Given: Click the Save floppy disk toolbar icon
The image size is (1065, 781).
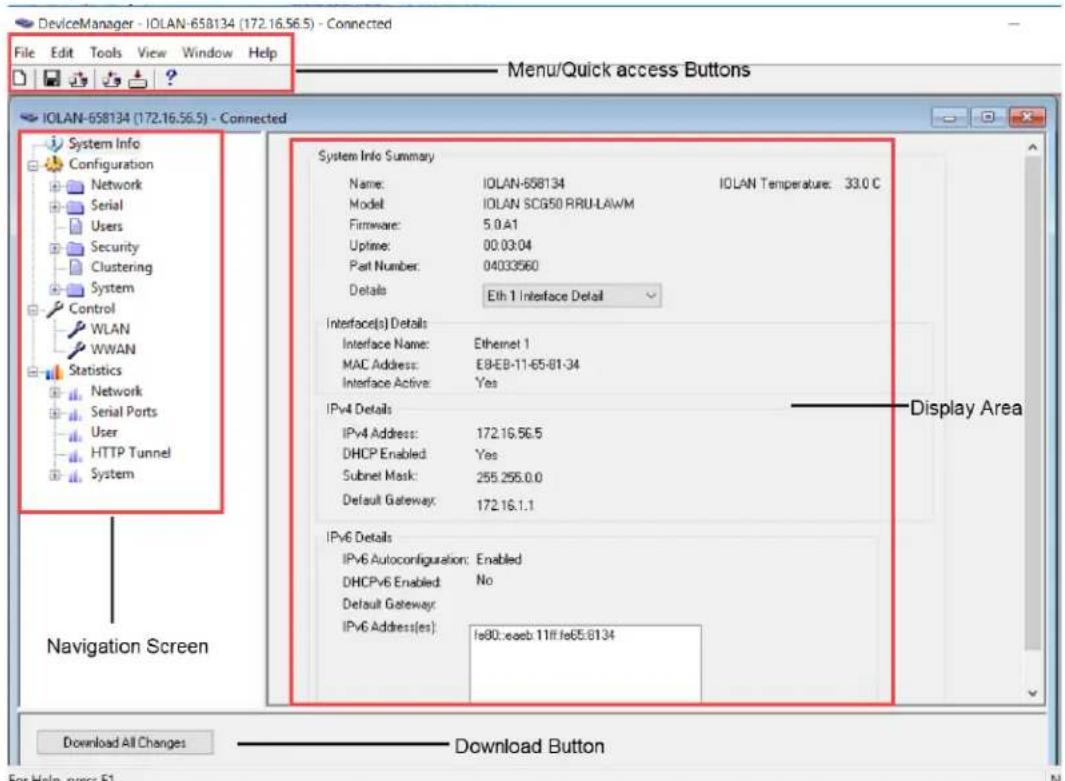Looking at the screenshot, I should pyautogui.click(x=52, y=79).
